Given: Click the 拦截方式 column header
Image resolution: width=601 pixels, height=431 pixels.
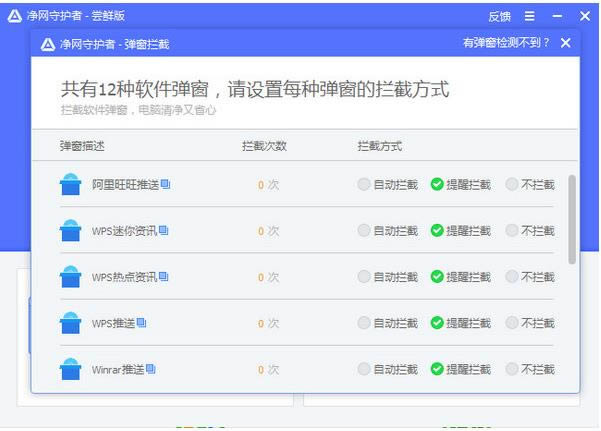Looking at the screenshot, I should [380, 146].
